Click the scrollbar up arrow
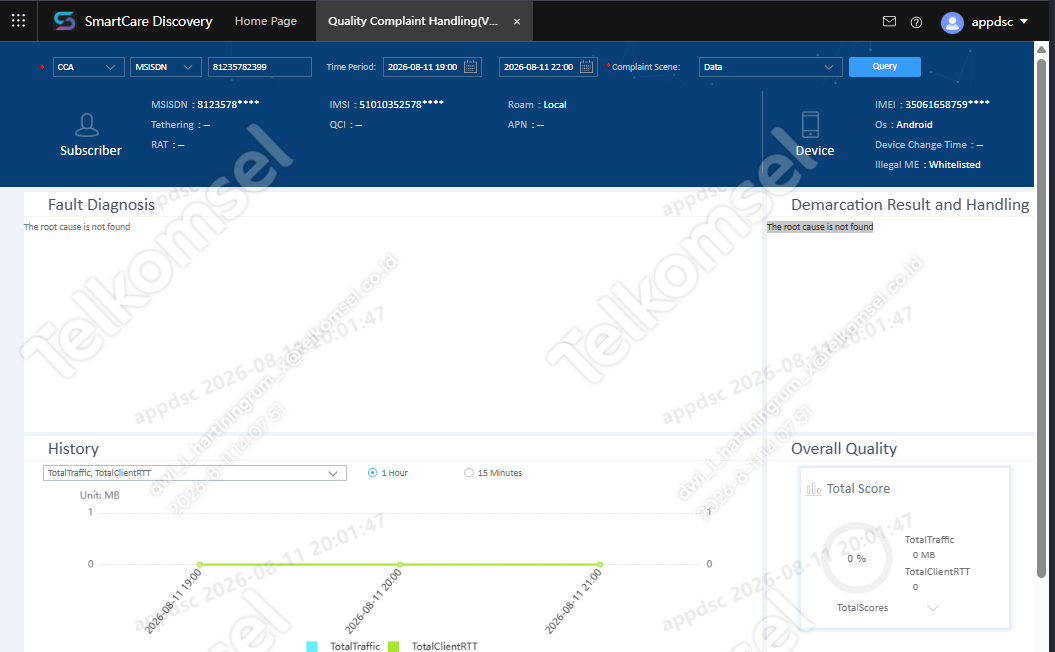This screenshot has width=1055, height=652. tap(1042, 50)
